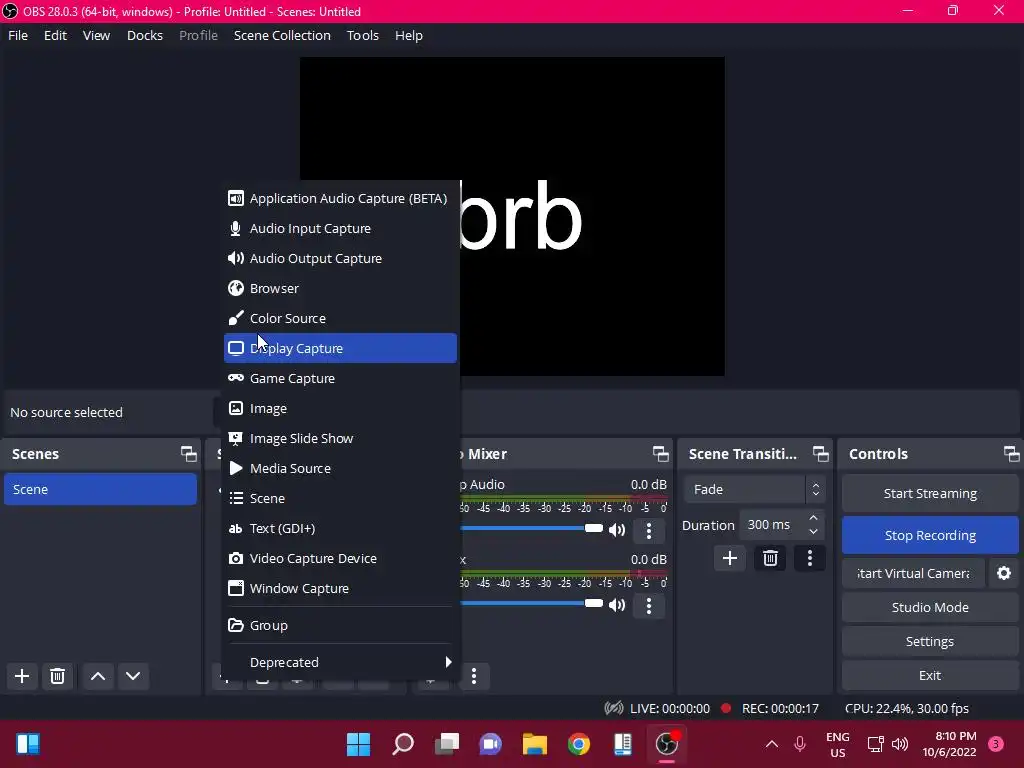
Task: Click Stop Recording button
Action: point(930,536)
